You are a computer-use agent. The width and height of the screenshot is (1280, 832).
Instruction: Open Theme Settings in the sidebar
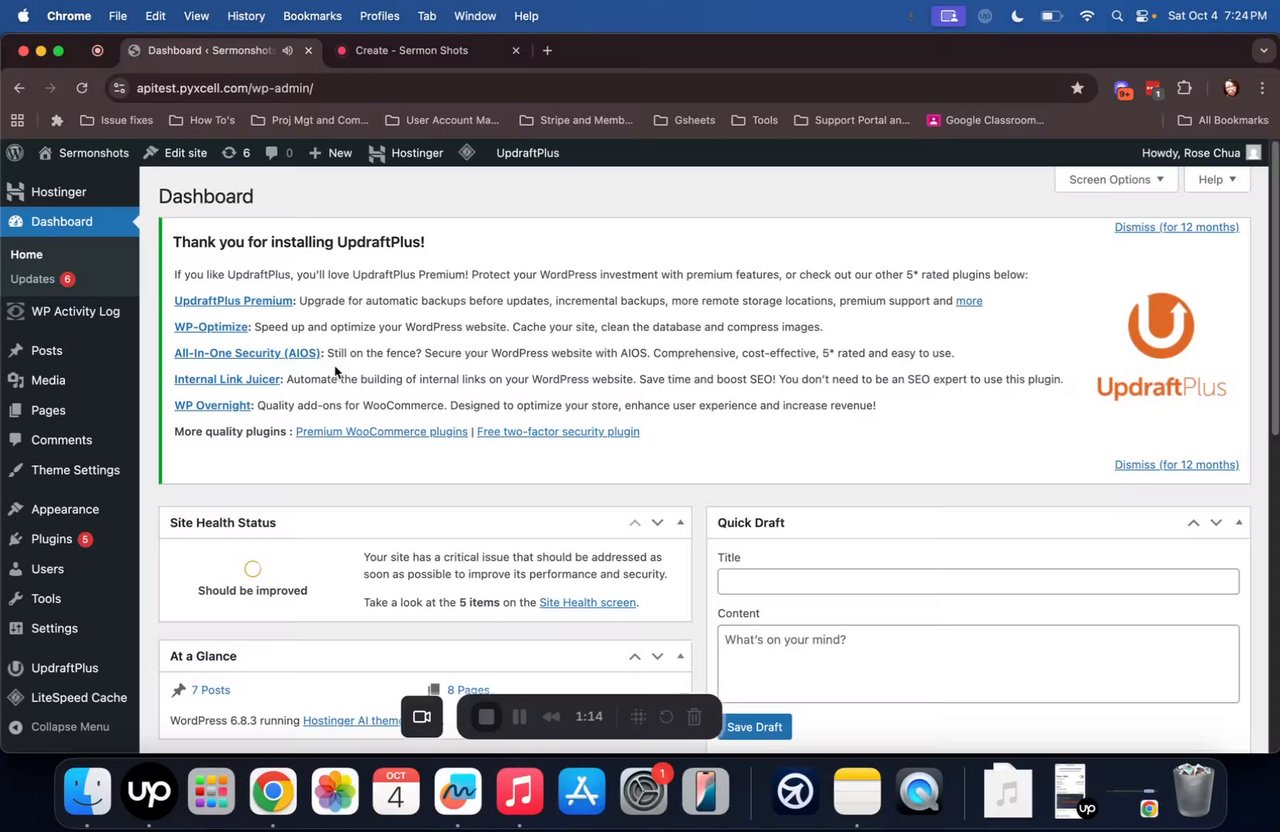coord(70,470)
